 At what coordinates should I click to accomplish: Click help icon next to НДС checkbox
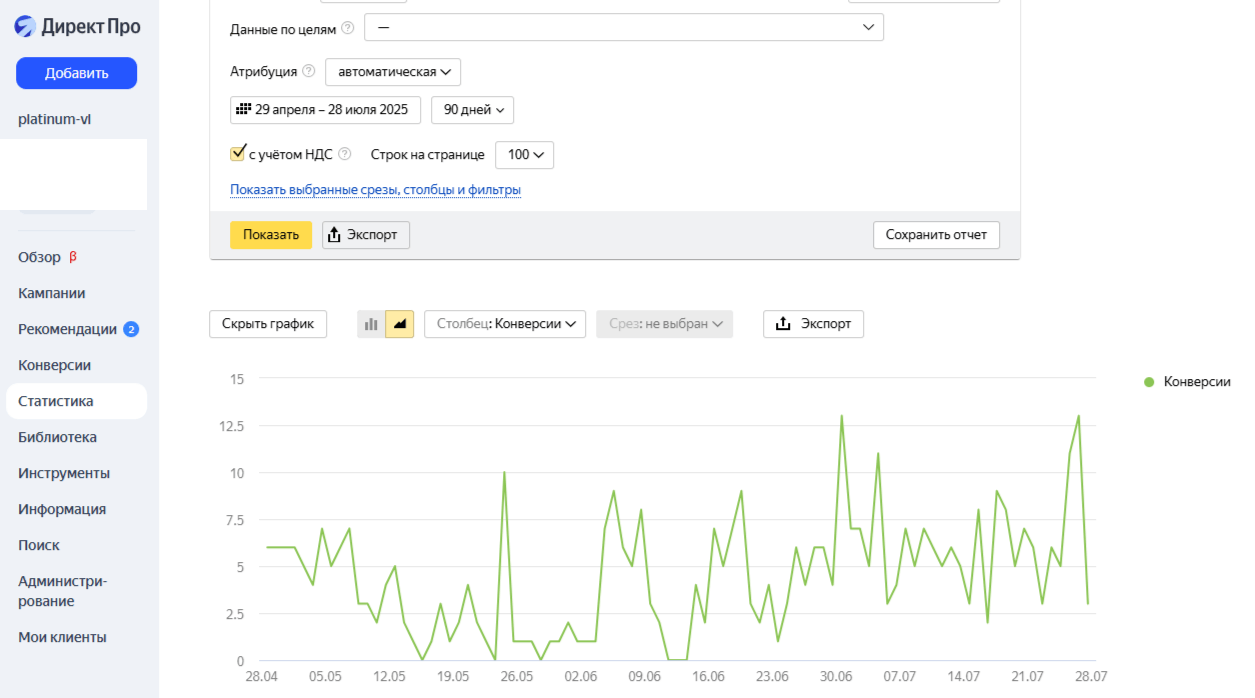(x=345, y=154)
